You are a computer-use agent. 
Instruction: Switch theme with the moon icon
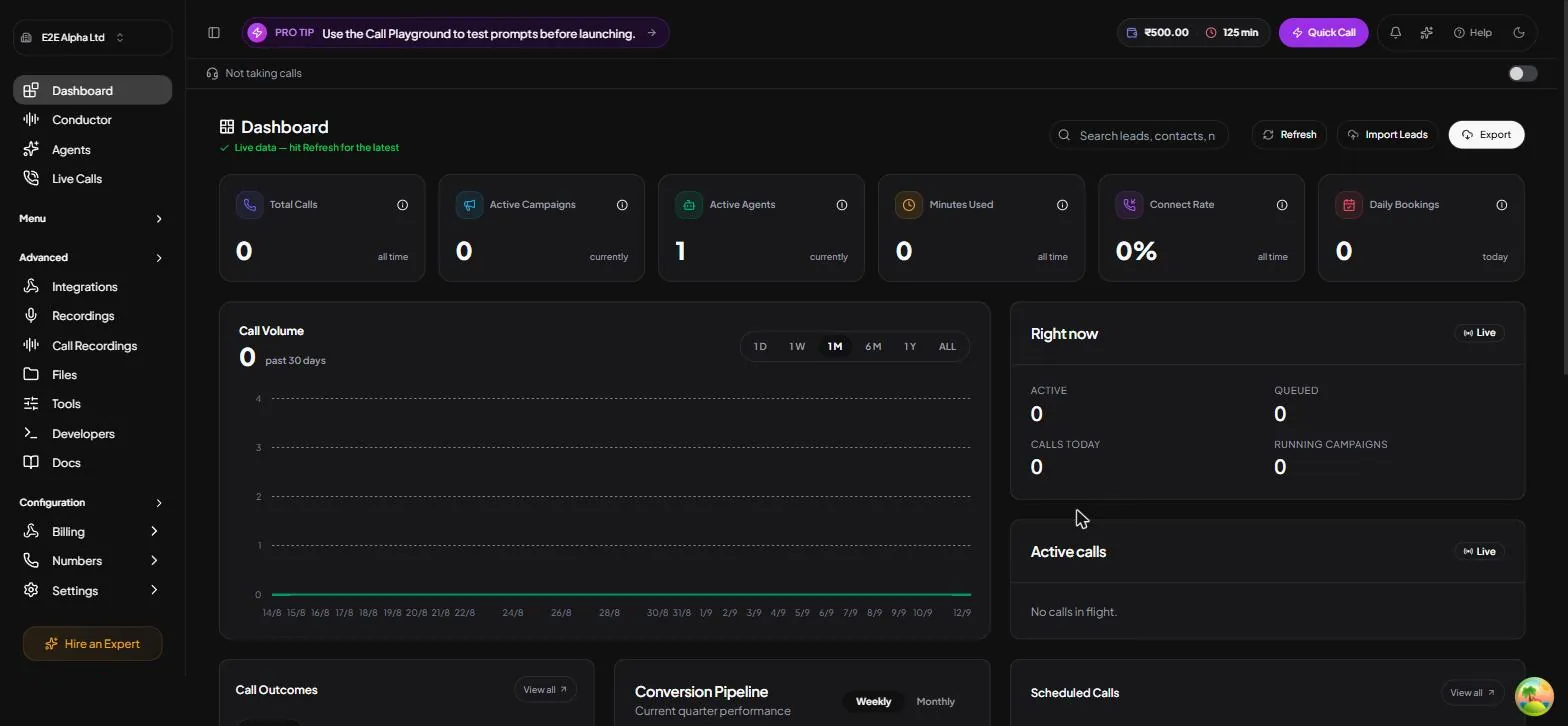click(x=1519, y=33)
